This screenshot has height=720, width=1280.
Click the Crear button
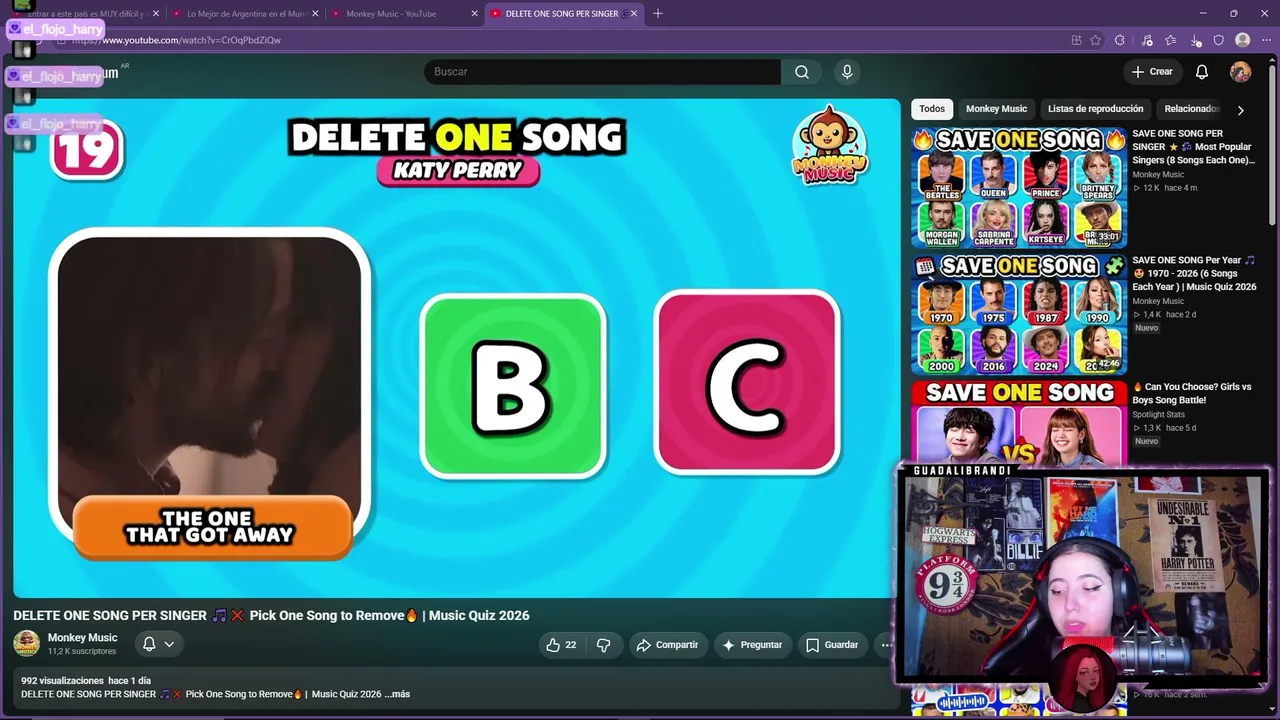(1151, 72)
